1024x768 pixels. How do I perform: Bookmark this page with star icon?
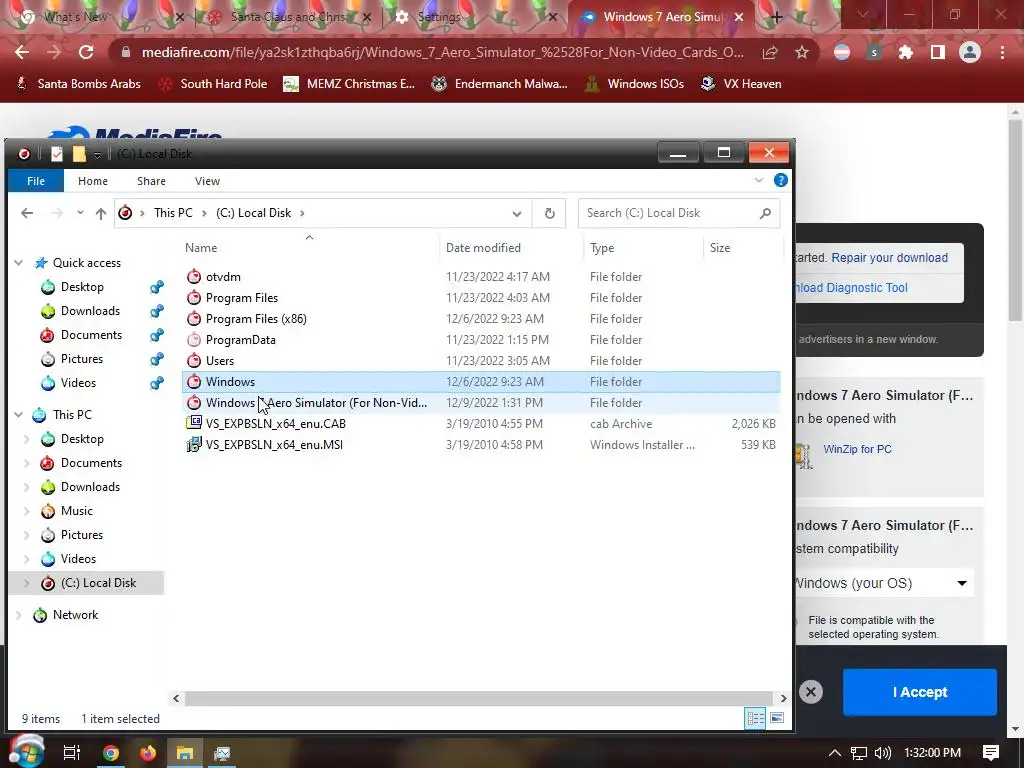(x=802, y=52)
